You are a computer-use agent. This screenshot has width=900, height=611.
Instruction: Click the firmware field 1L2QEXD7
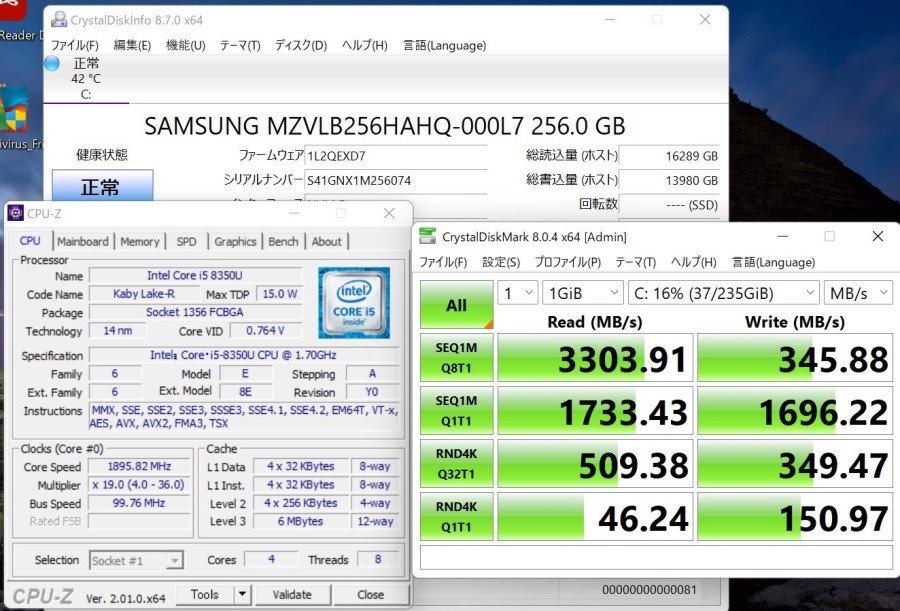tap(395, 156)
